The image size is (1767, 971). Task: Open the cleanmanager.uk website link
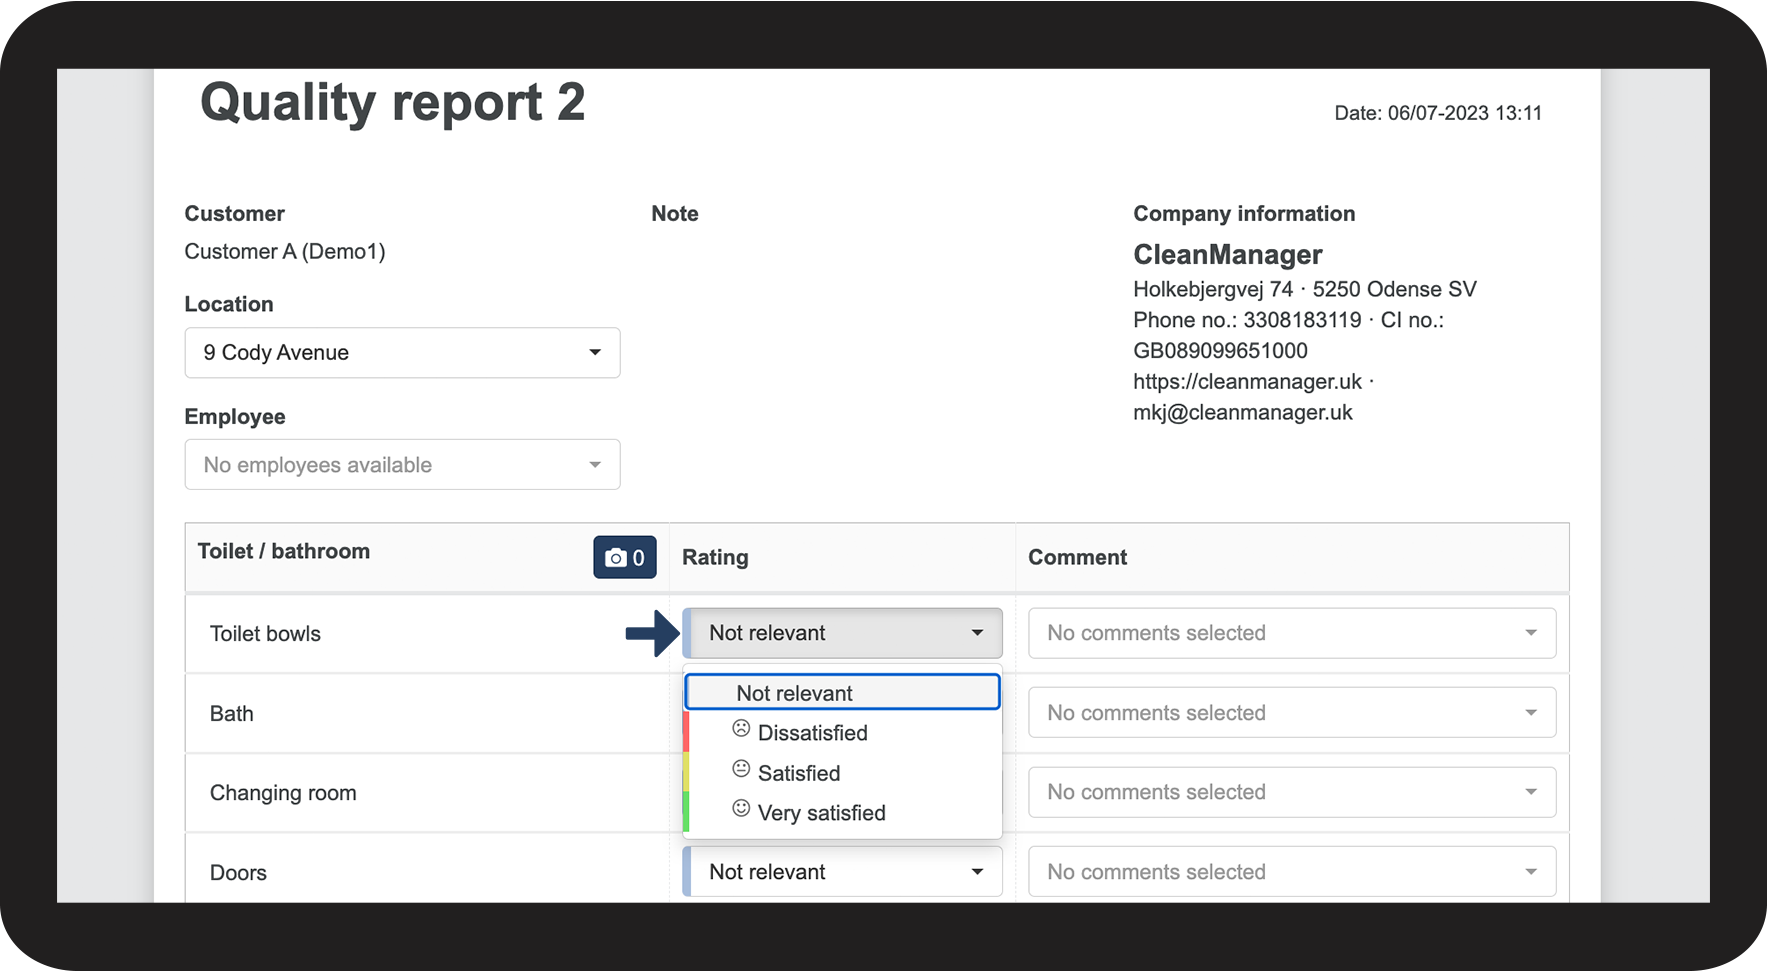click(x=1247, y=382)
